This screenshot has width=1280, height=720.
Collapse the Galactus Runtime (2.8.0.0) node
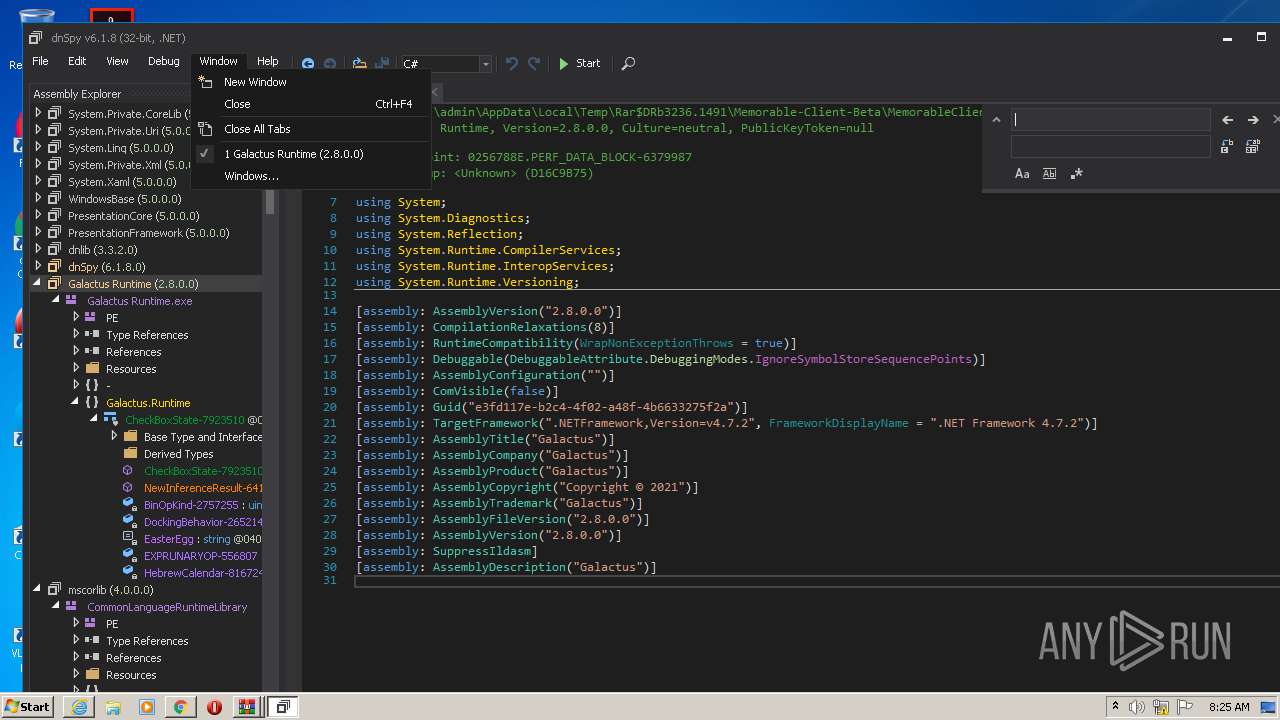pyautogui.click(x=39, y=284)
